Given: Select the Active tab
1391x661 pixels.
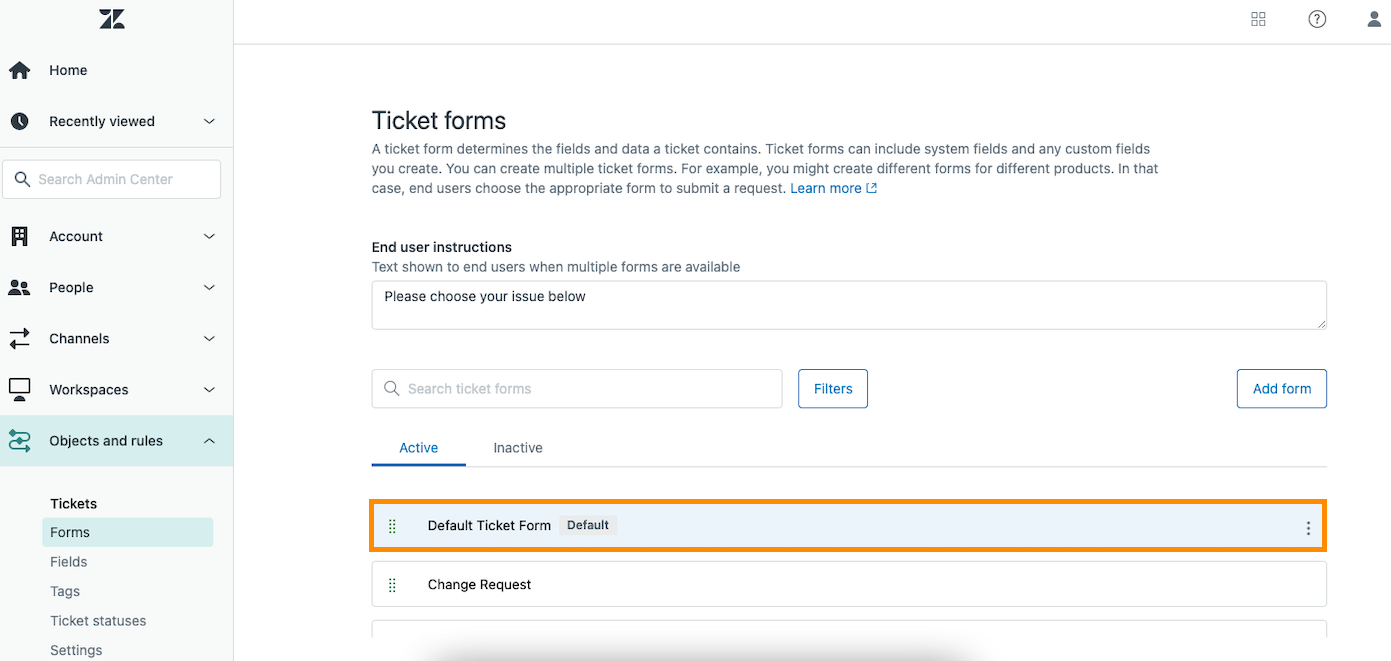Looking at the screenshot, I should click(x=419, y=448).
